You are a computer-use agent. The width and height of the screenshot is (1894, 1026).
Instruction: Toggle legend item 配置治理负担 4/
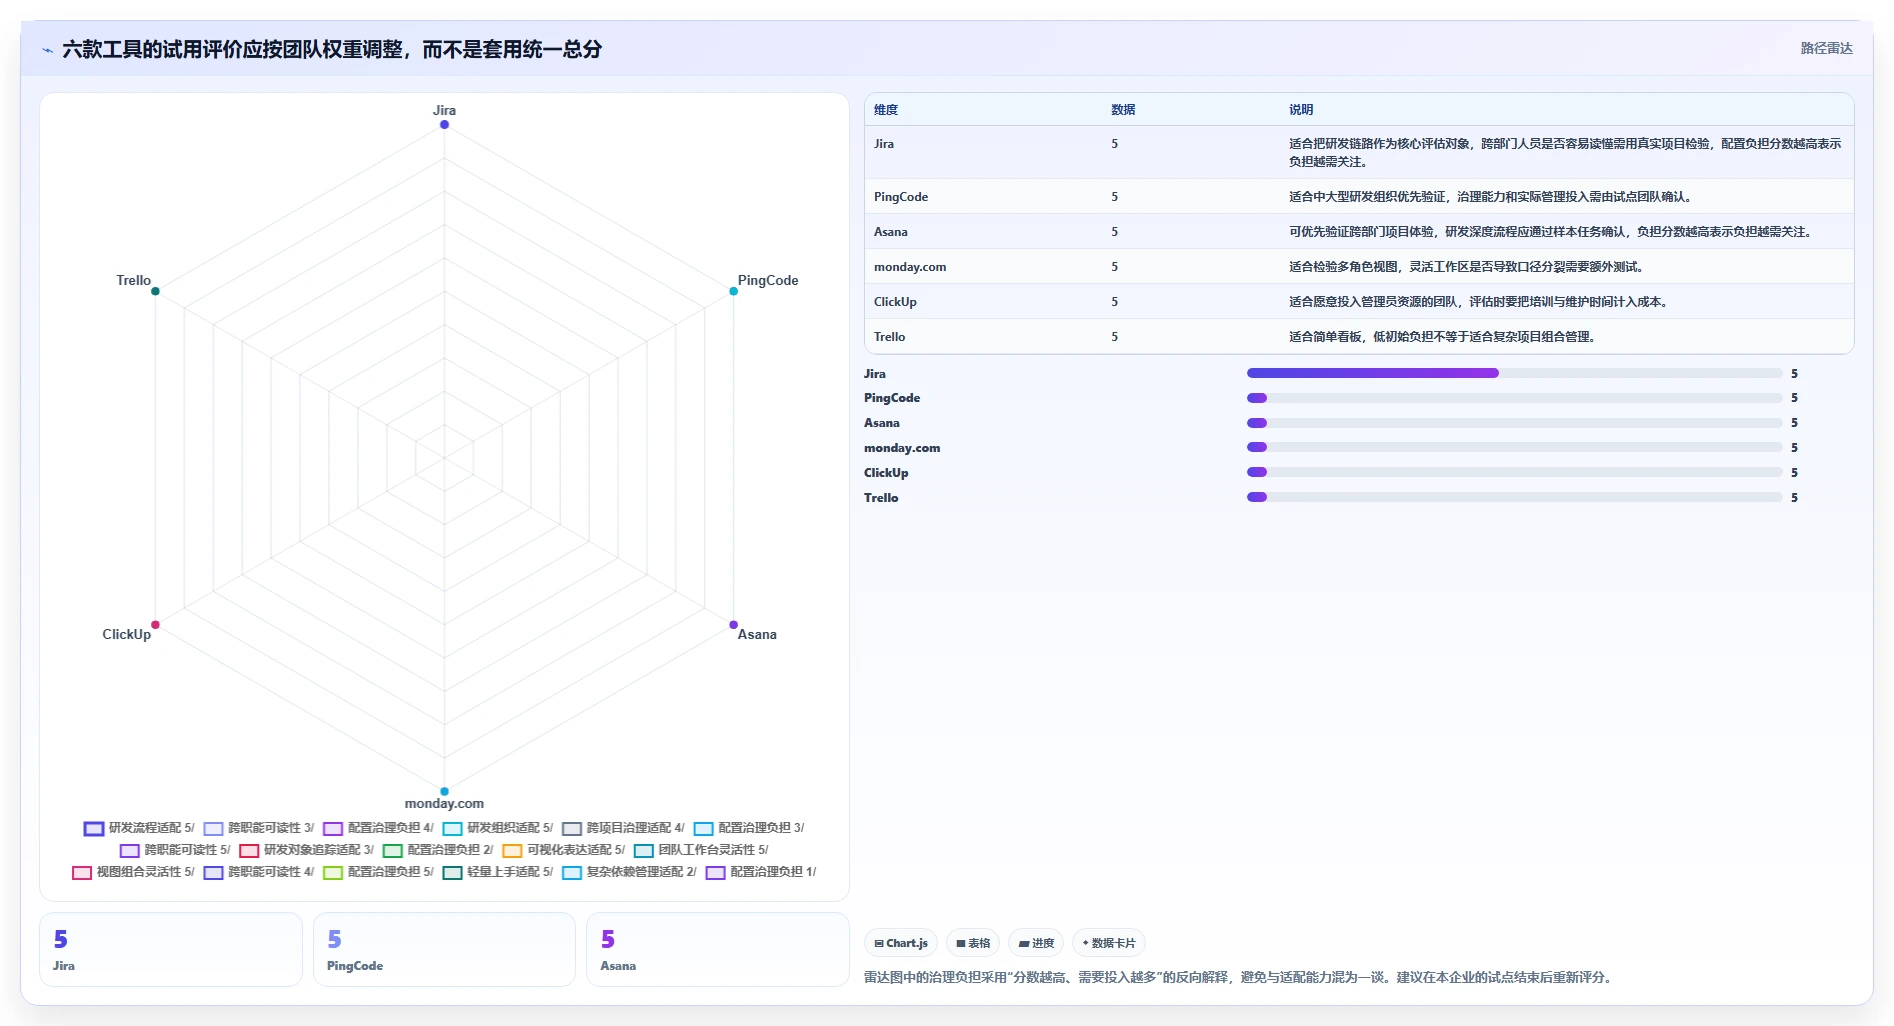click(378, 828)
